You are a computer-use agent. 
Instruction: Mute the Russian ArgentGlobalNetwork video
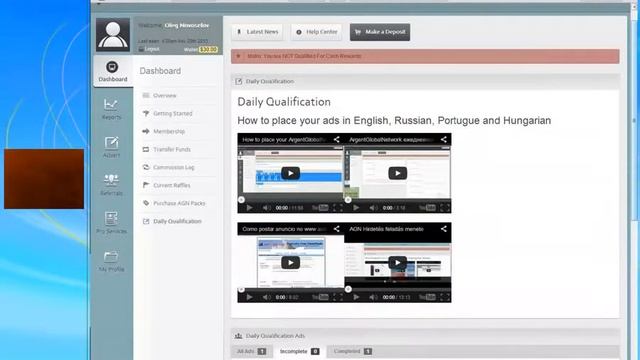pos(373,208)
